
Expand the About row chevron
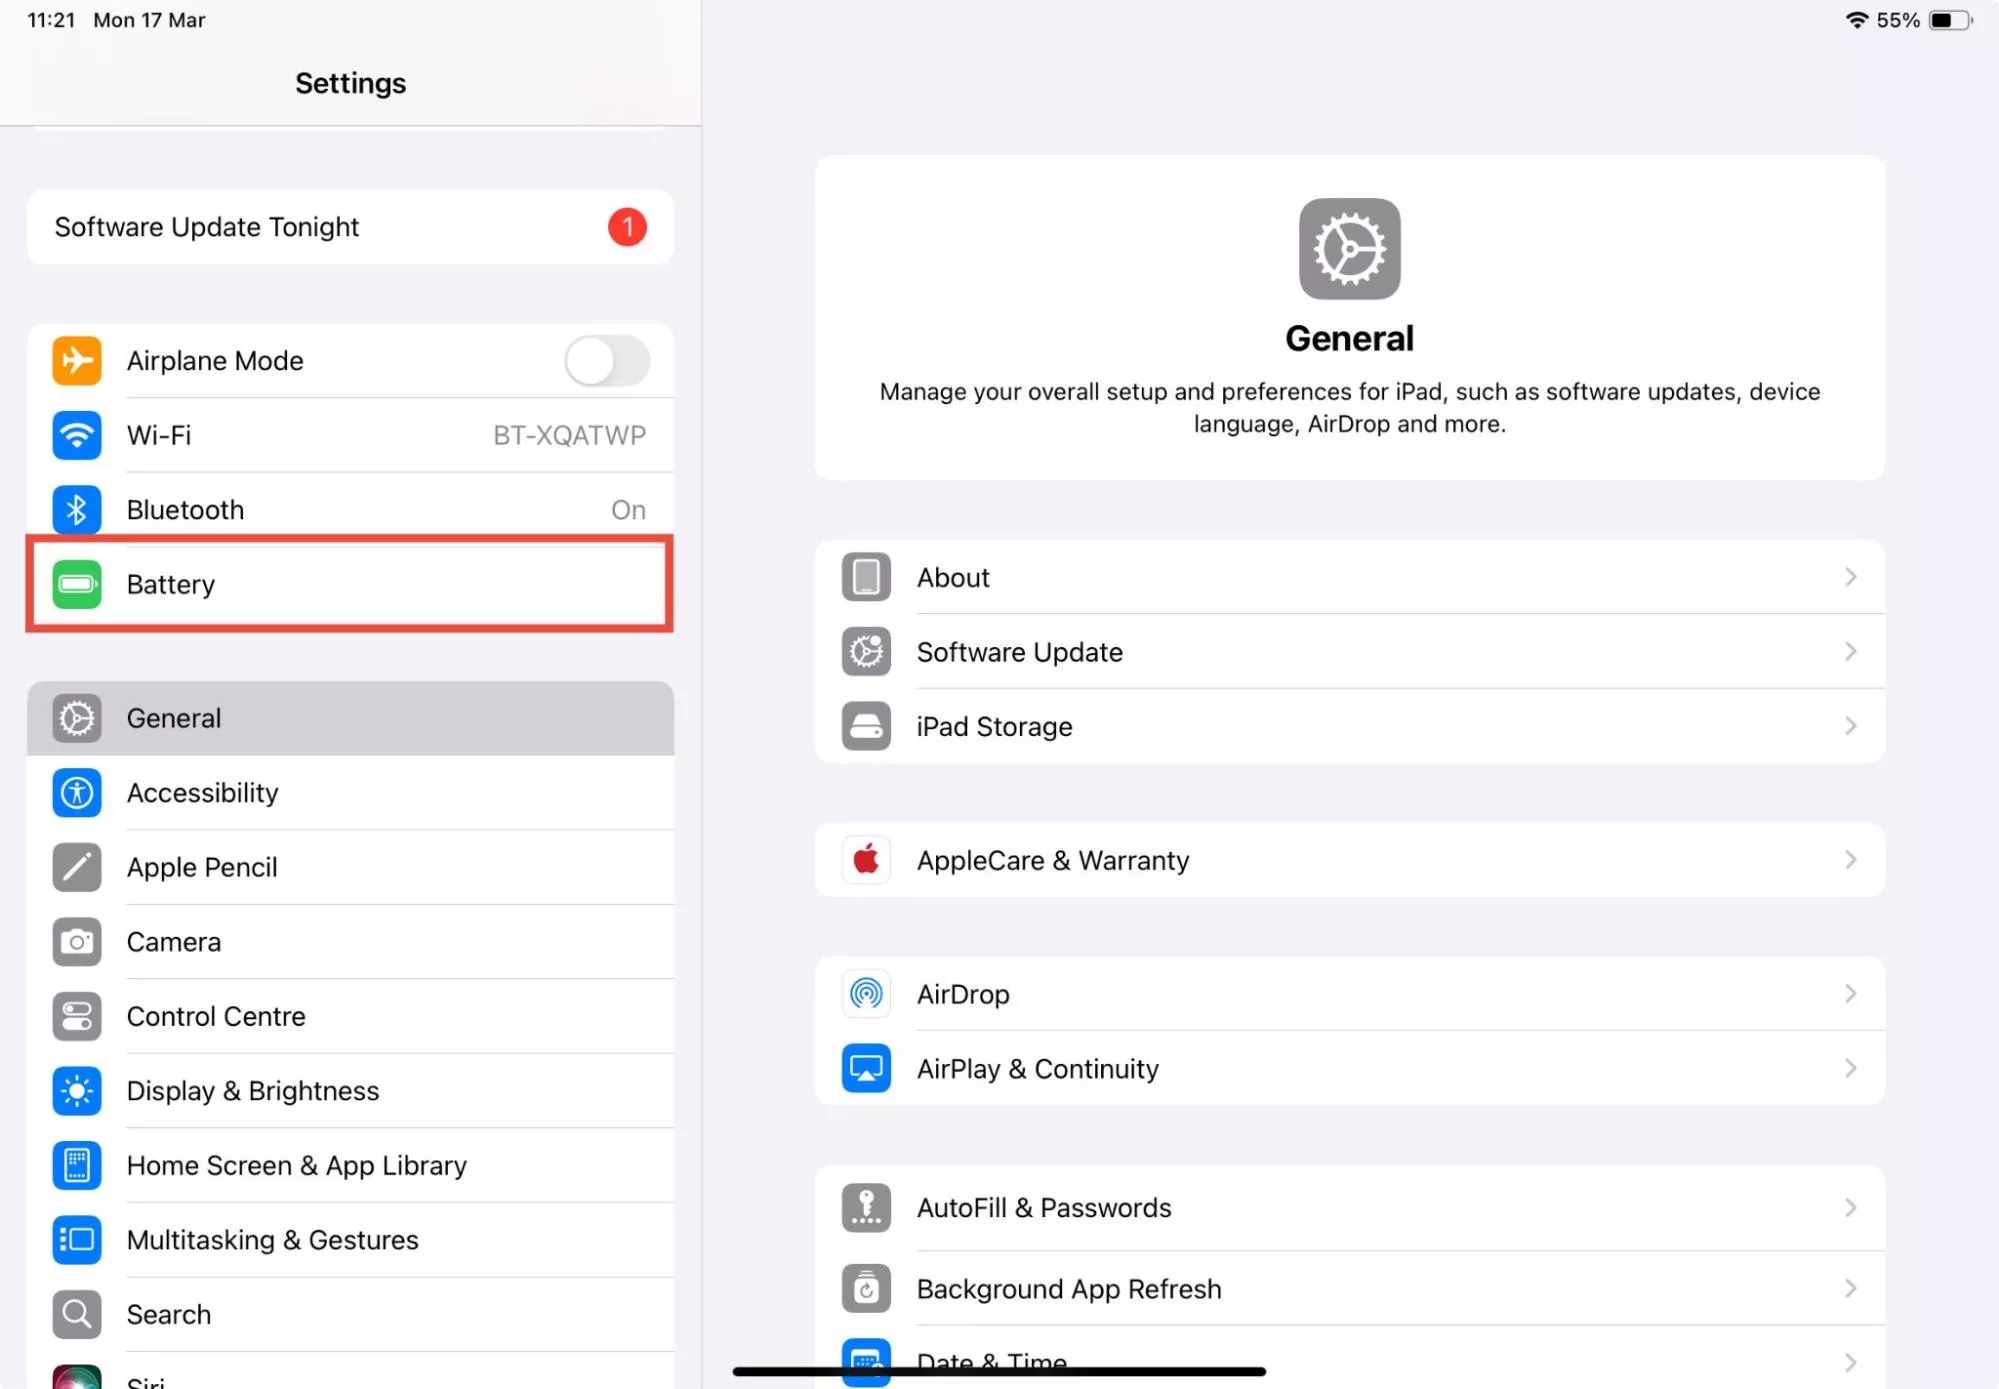1850,577
